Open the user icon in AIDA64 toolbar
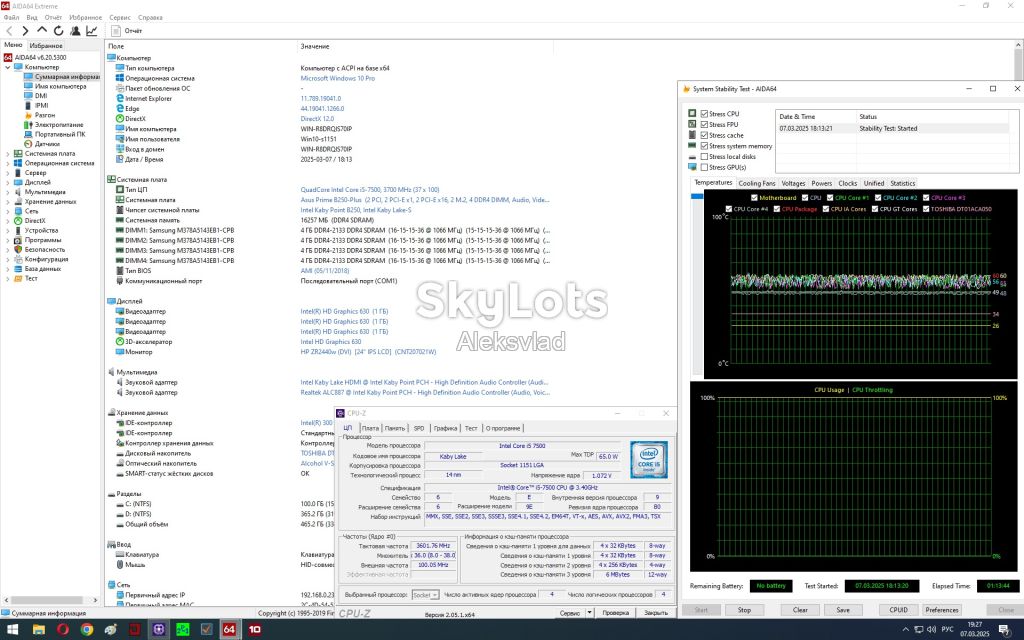This screenshot has width=1024, height=640. tap(75, 31)
